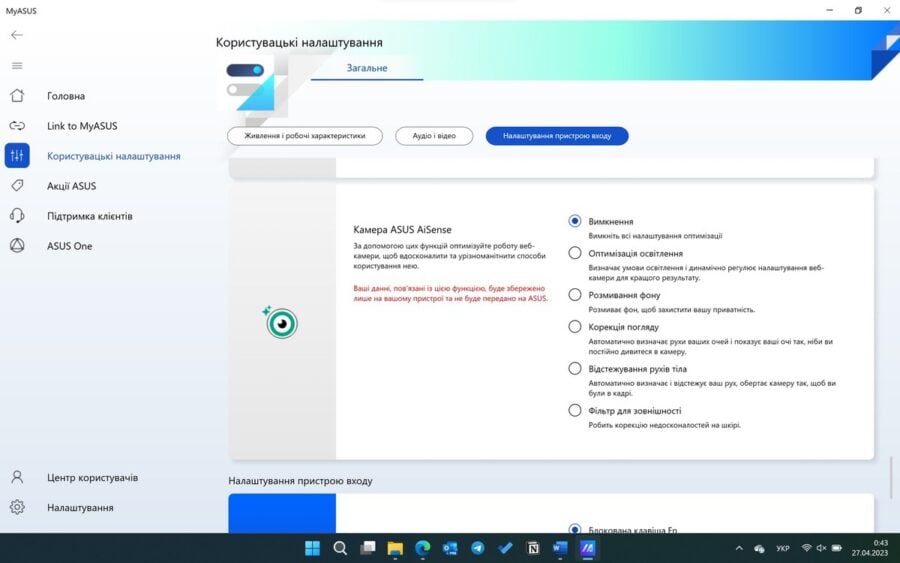
Task: Open Головна home icon
Action: 17,95
